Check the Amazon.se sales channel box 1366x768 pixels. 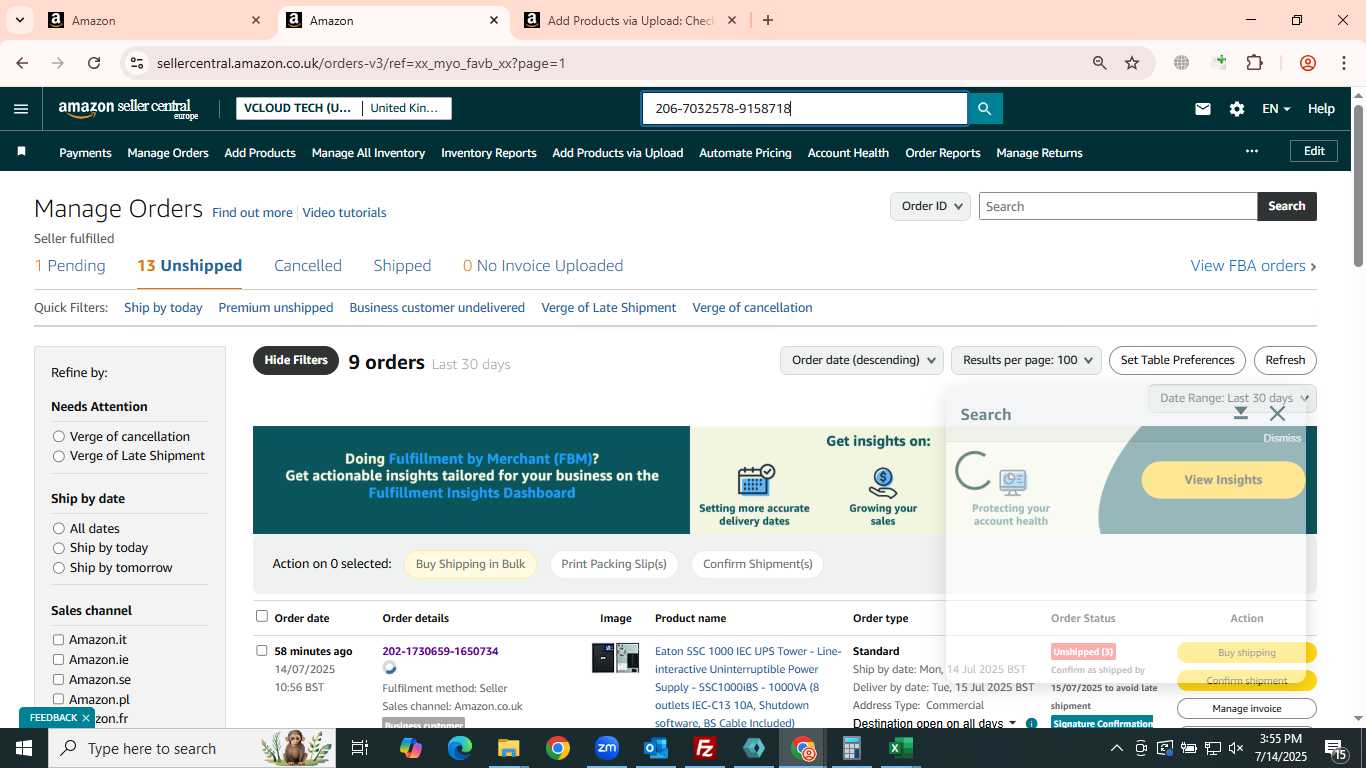pyautogui.click(x=58, y=680)
